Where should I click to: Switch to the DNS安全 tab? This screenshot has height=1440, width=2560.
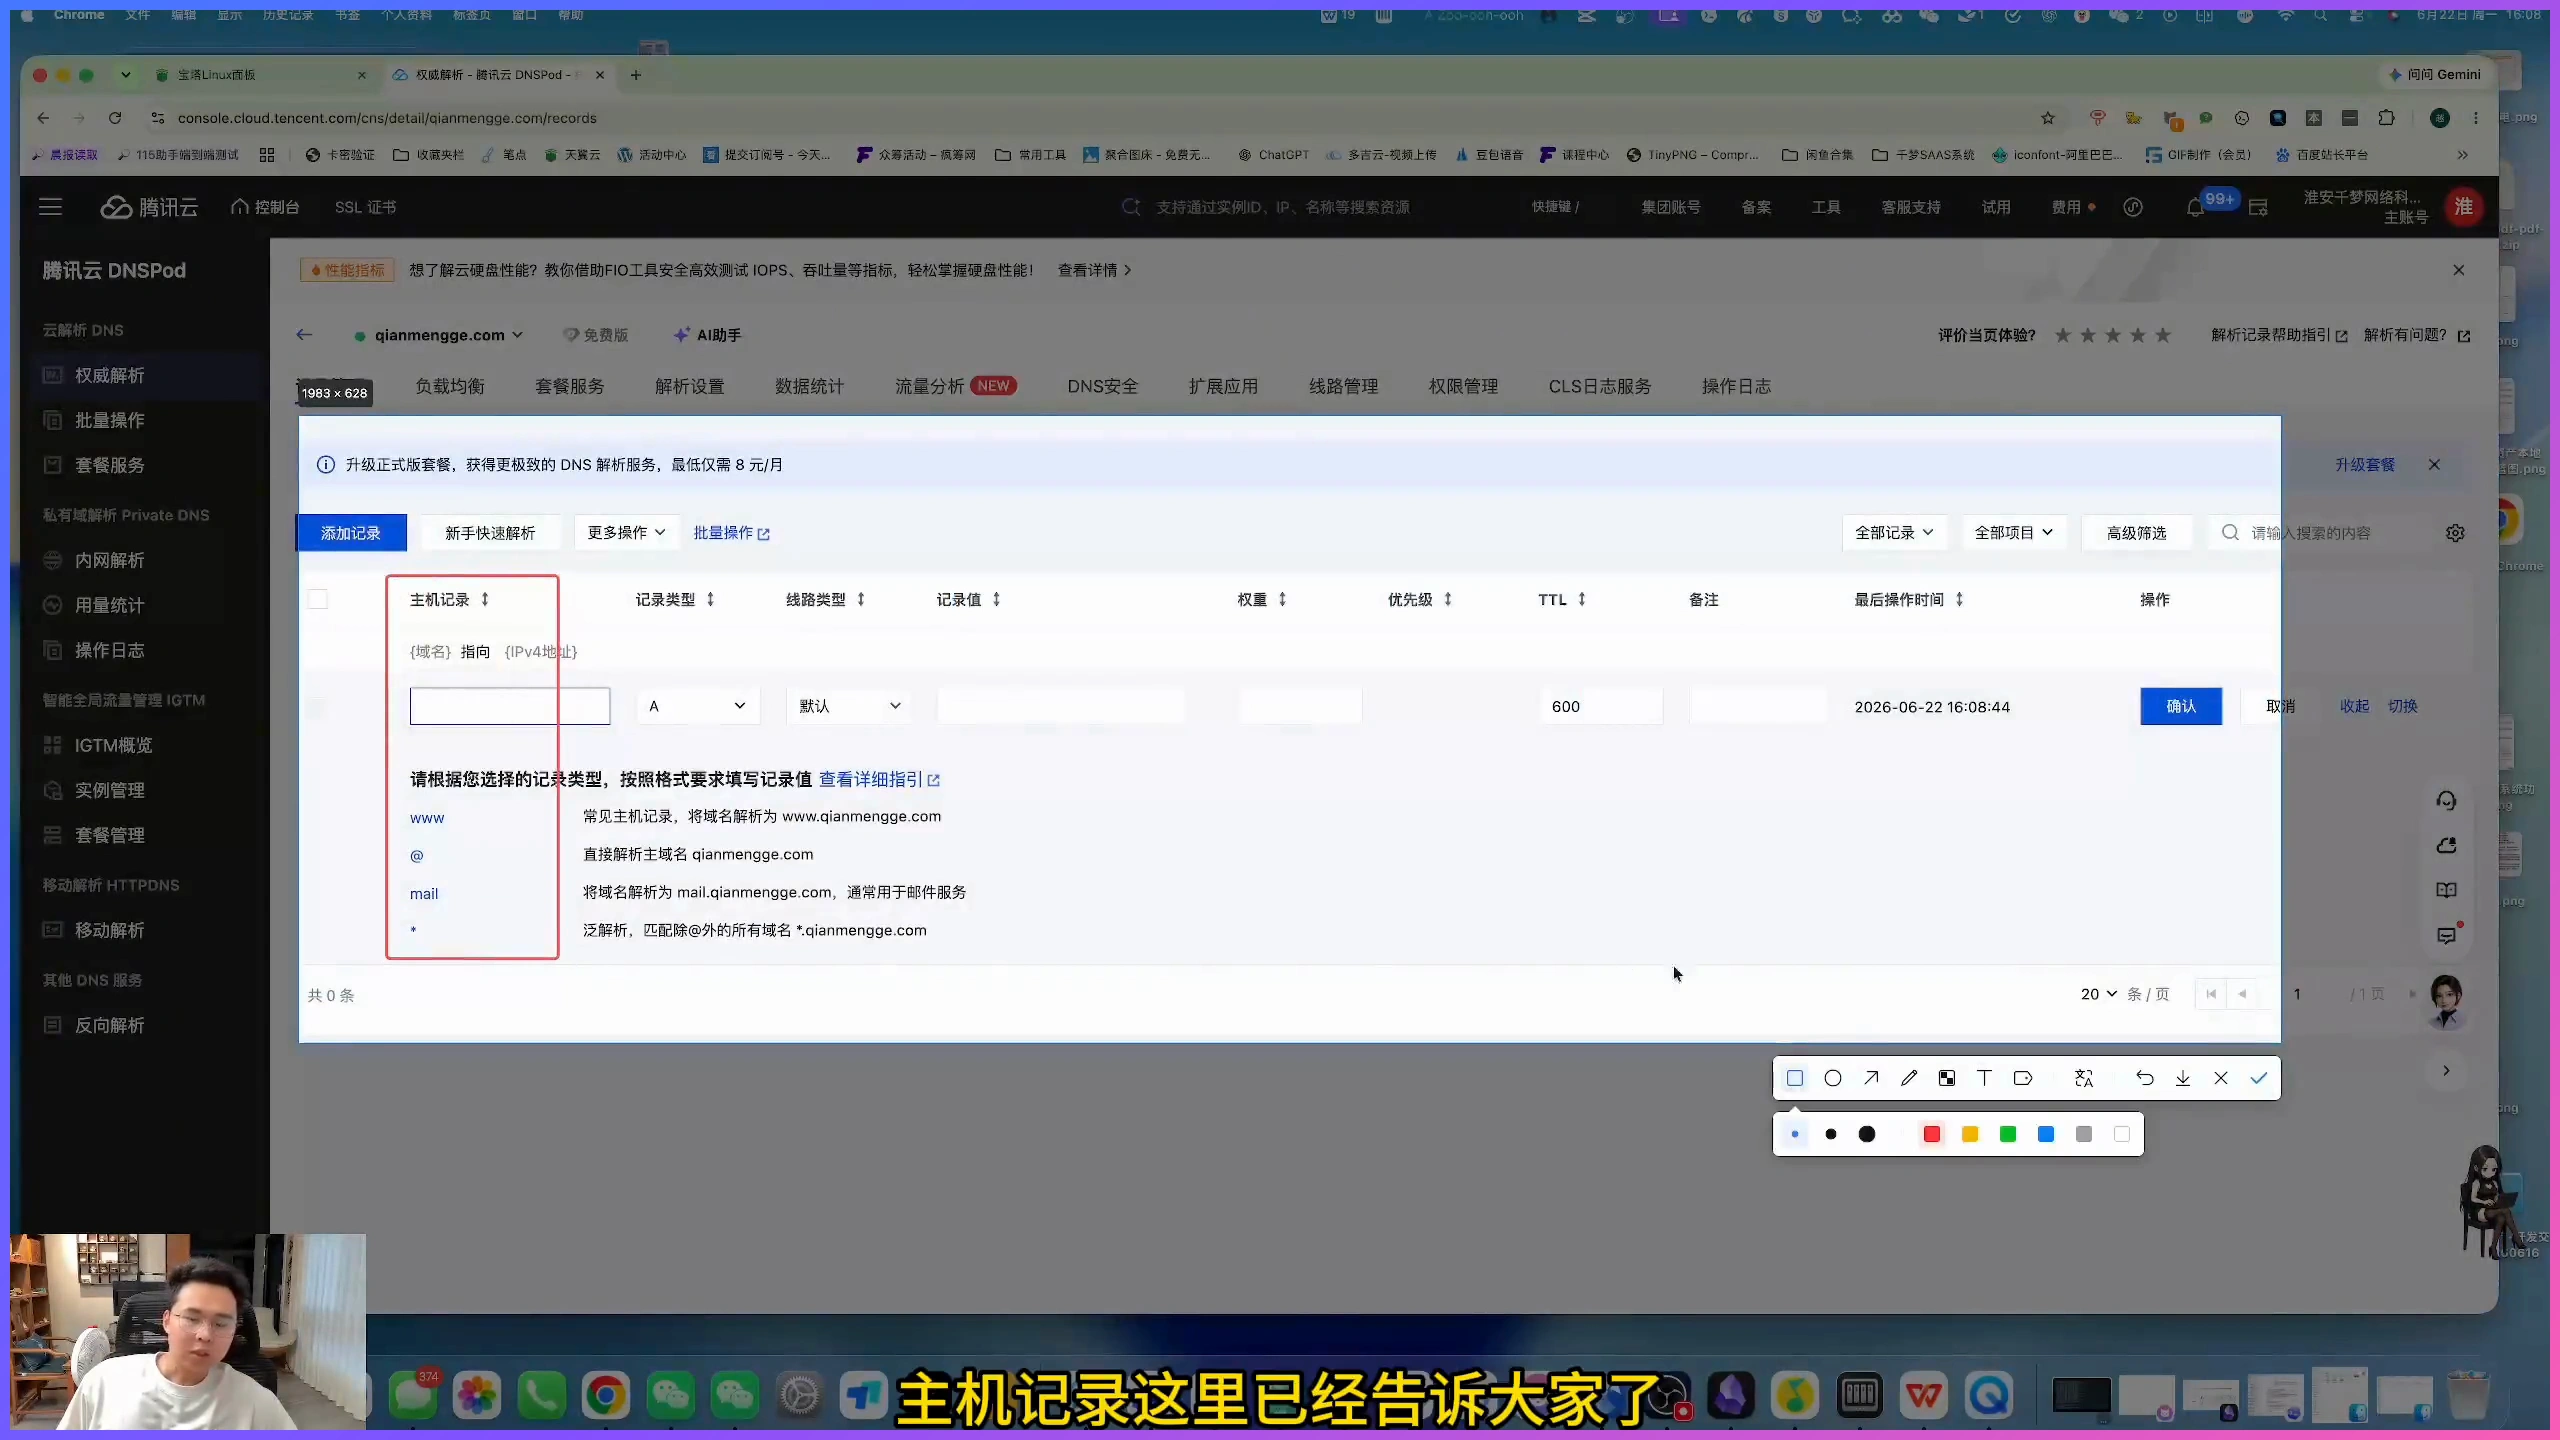1102,386
